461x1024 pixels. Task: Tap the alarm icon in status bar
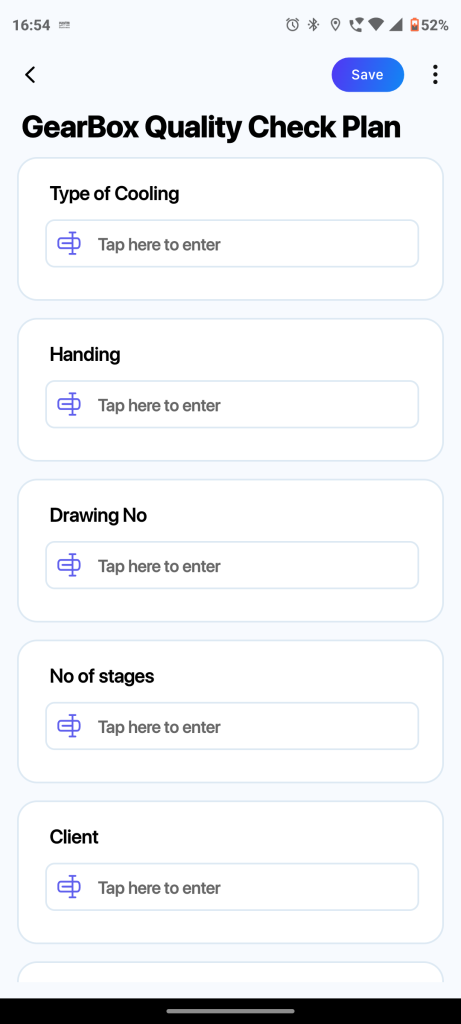coord(293,25)
